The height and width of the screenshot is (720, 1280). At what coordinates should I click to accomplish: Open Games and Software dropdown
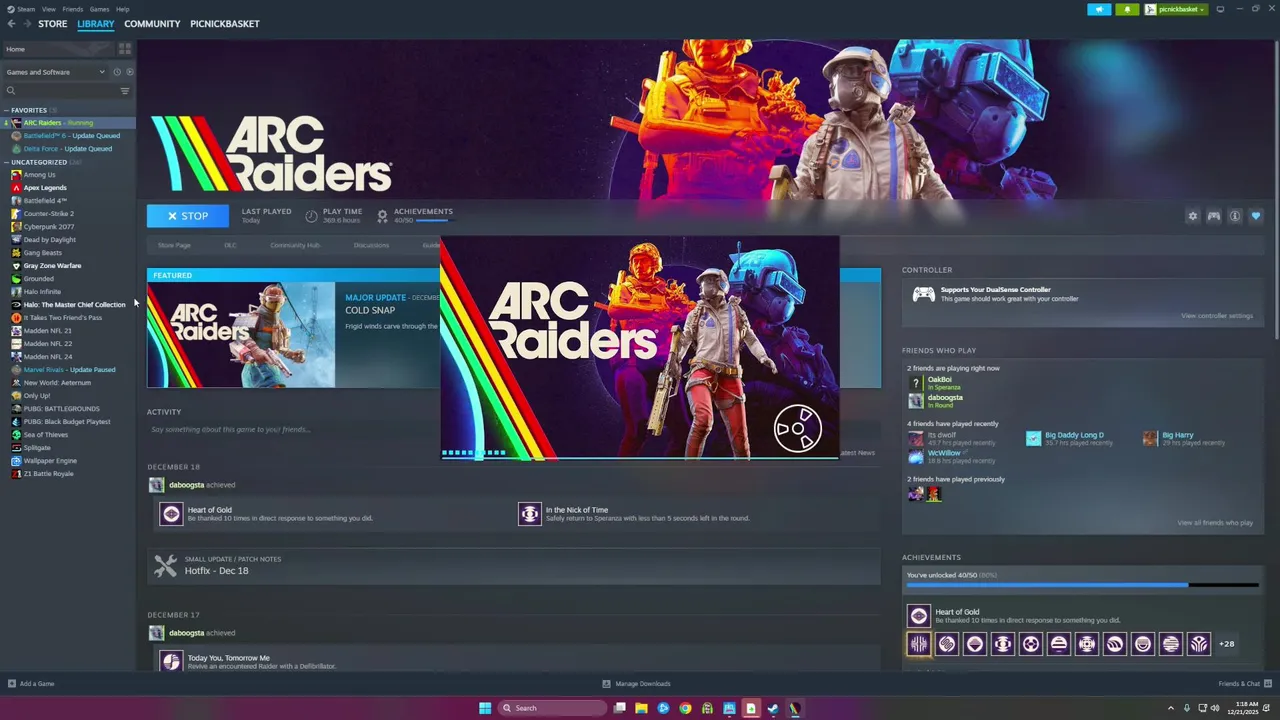[55, 72]
